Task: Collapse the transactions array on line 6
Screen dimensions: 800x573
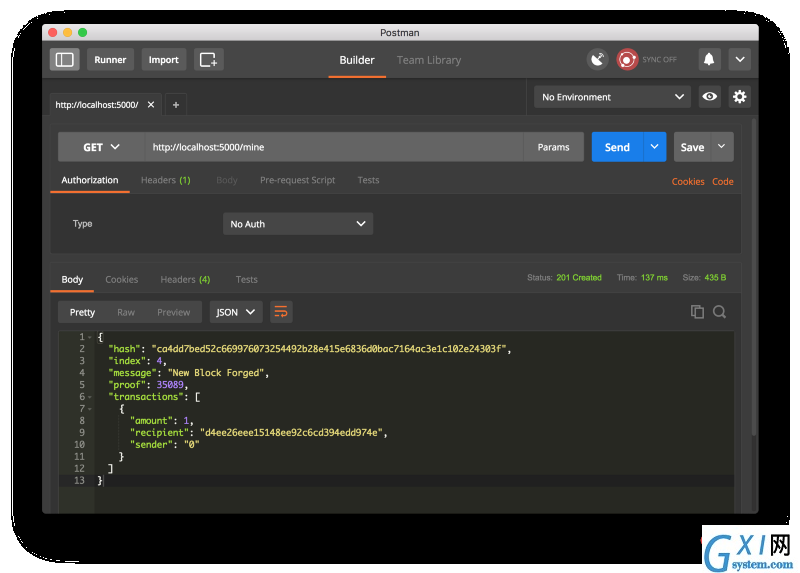Action: click(x=90, y=397)
